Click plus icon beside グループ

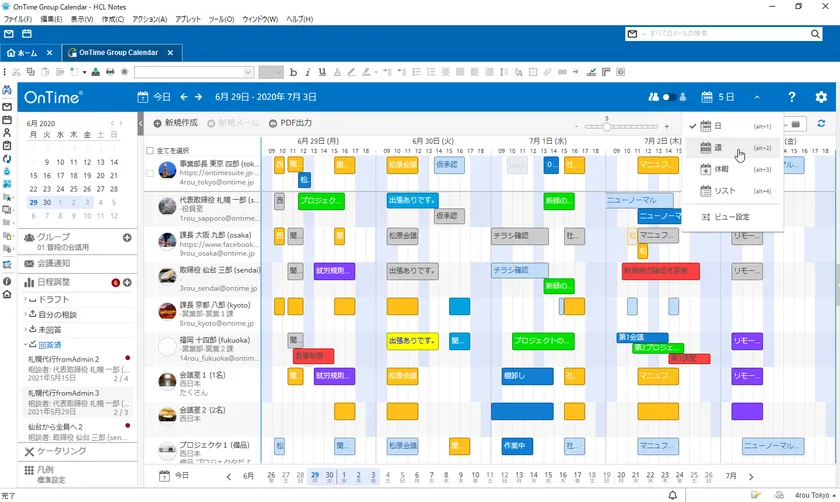[x=127, y=237]
